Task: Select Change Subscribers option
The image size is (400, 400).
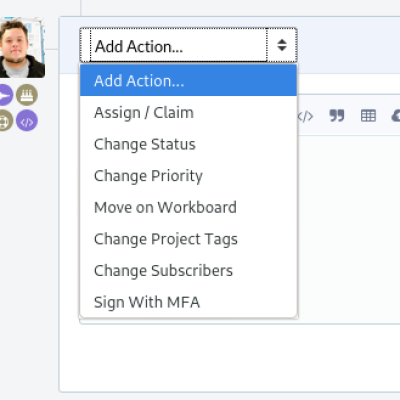Action: 188,271
